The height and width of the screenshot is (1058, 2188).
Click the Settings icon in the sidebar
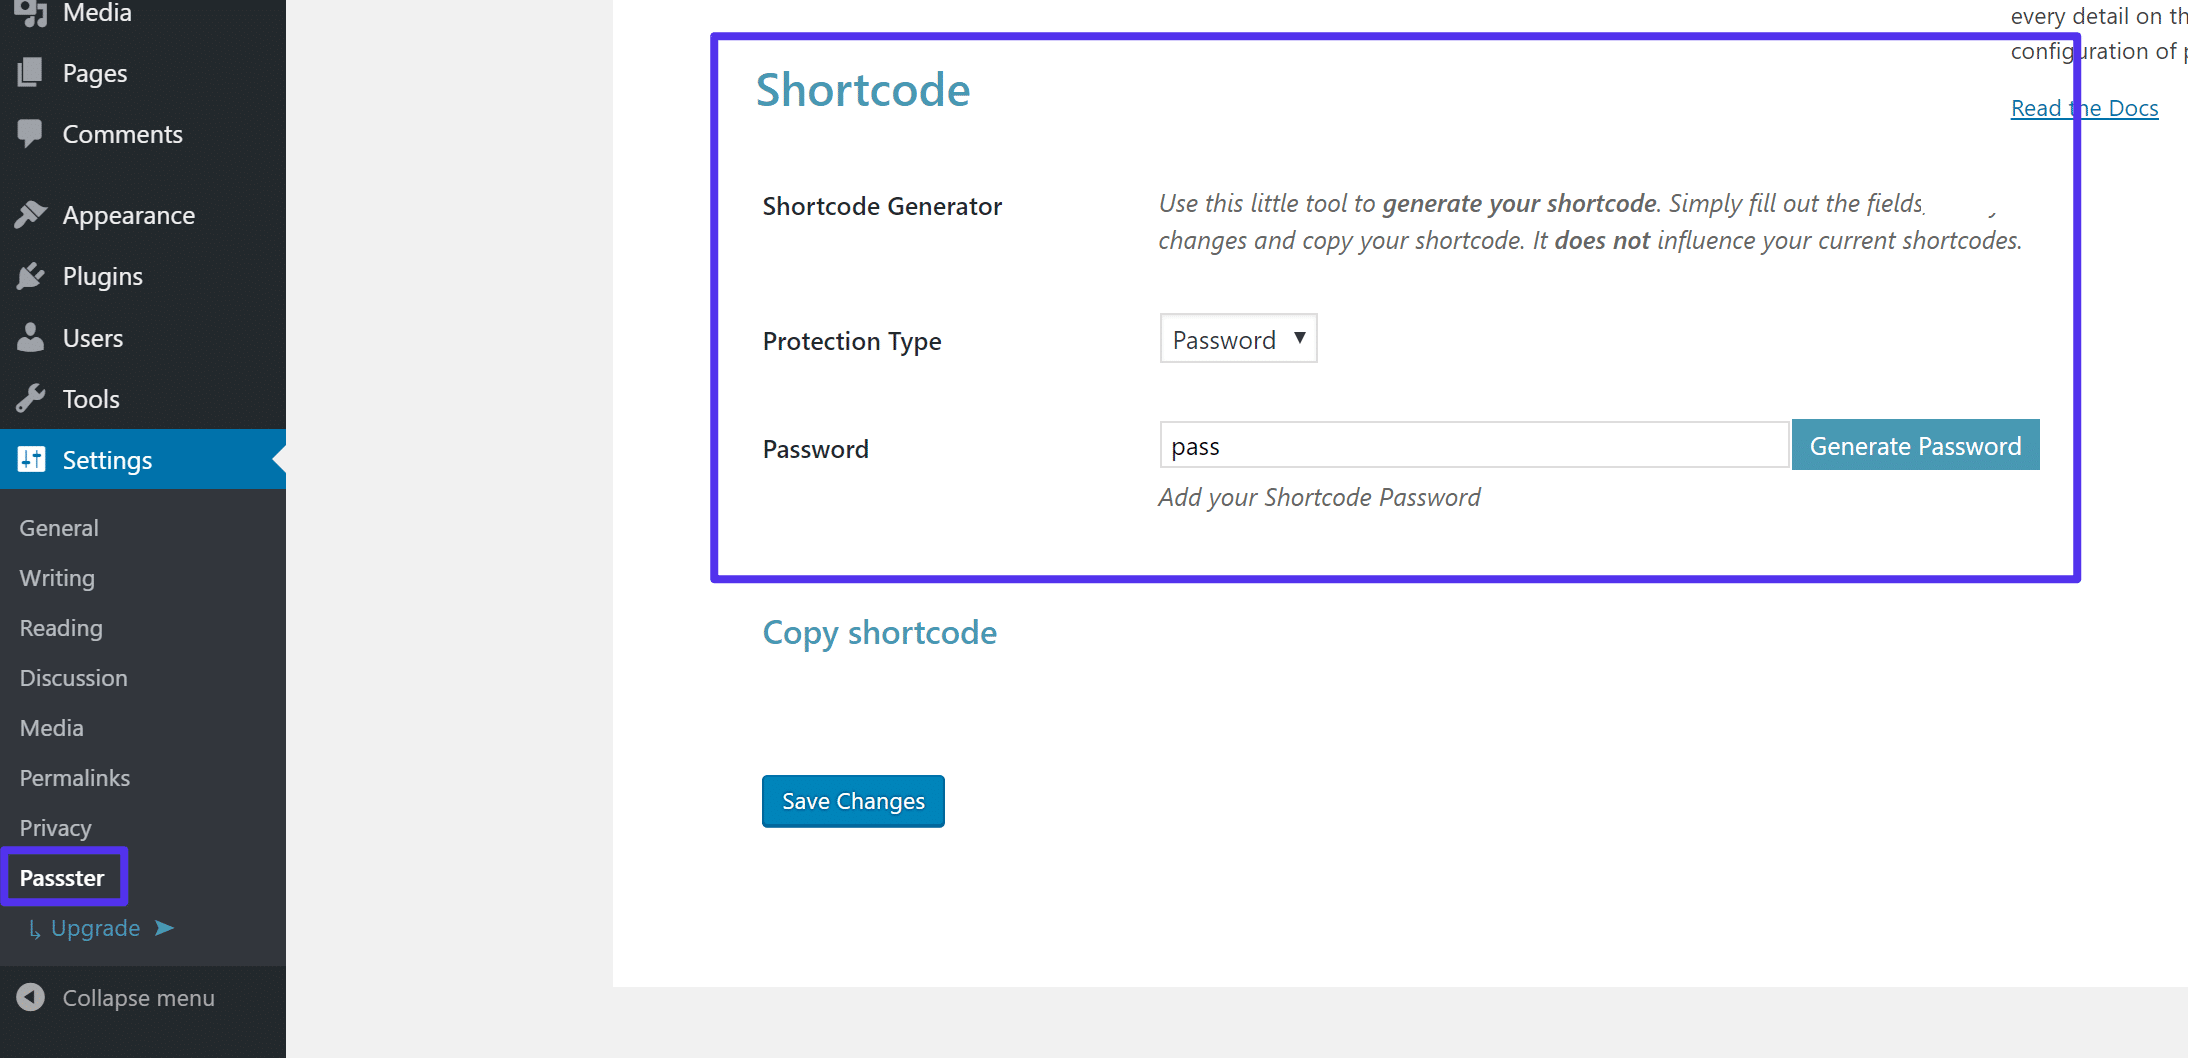tap(31, 459)
